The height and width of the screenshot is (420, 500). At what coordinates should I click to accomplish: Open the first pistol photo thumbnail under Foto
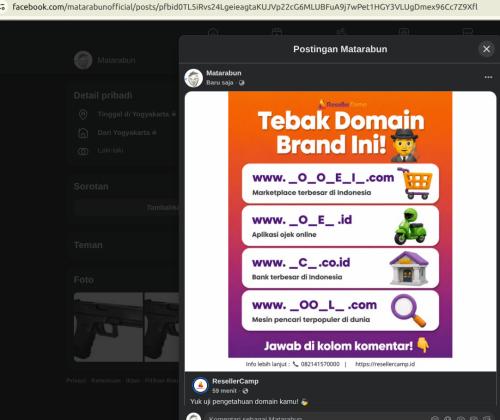click(108, 327)
